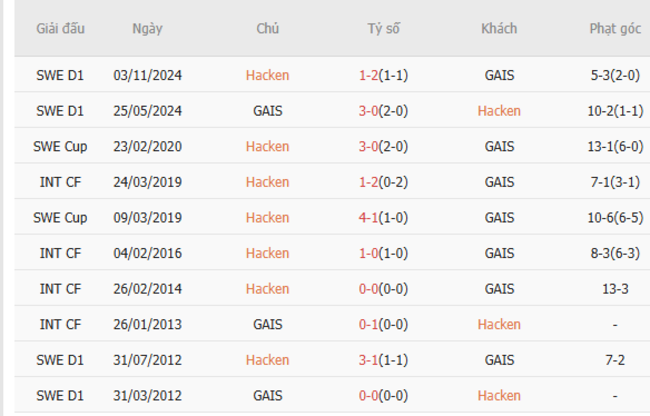This screenshot has width=650, height=416.
Task: Click the 8-3 corner stat on 04/02/2016
Action: click(603, 253)
